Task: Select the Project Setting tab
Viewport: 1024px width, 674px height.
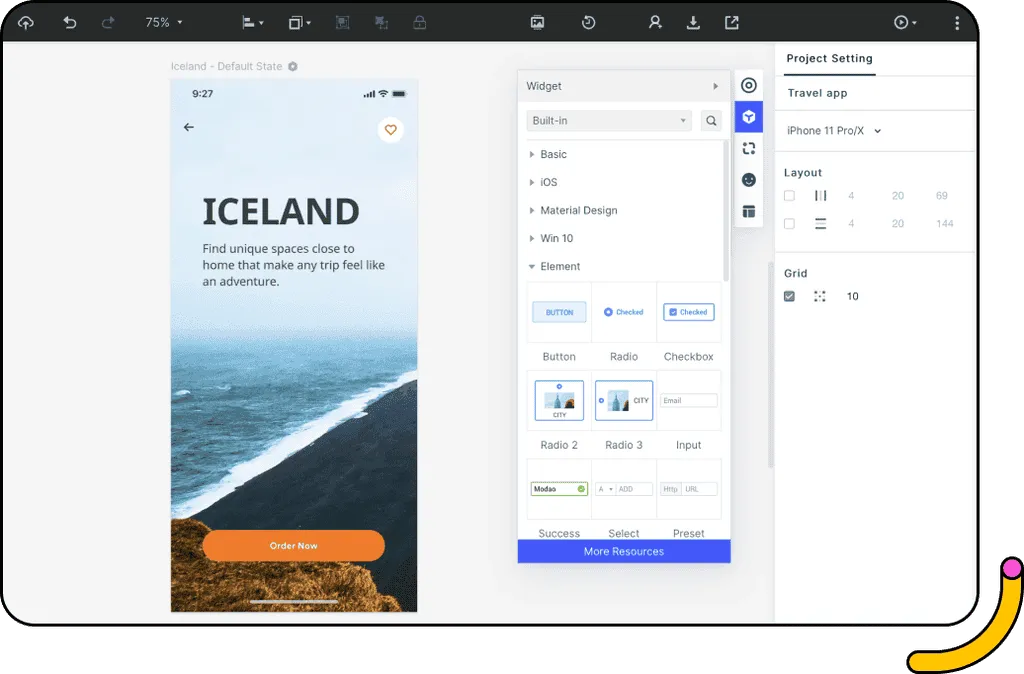Action: [829, 59]
